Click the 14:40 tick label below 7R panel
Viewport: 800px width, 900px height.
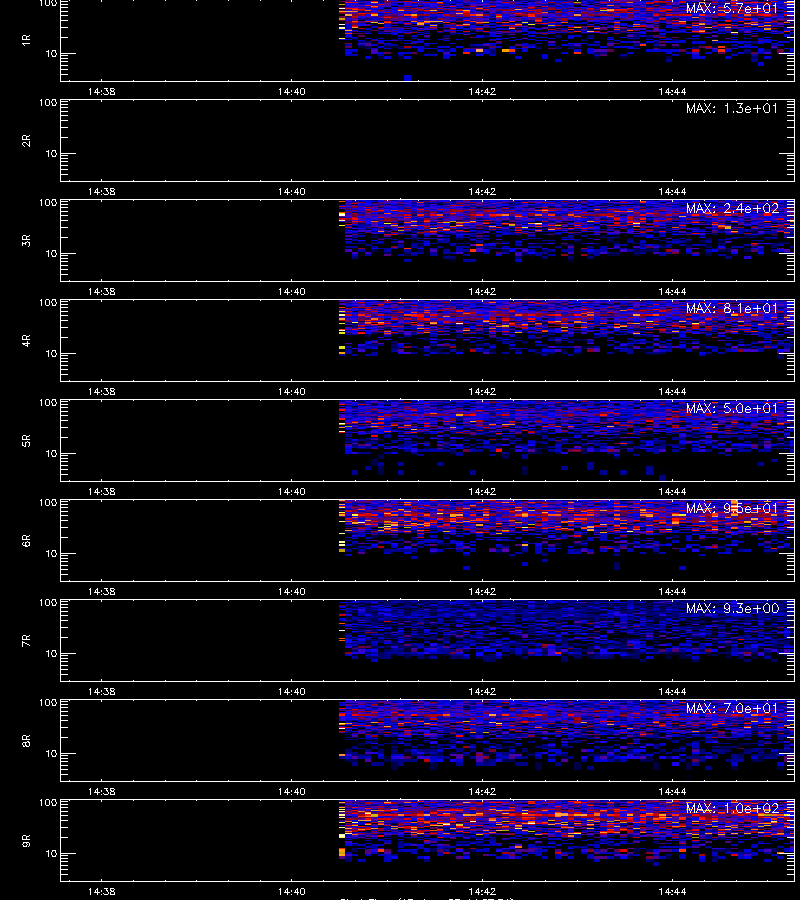point(292,692)
